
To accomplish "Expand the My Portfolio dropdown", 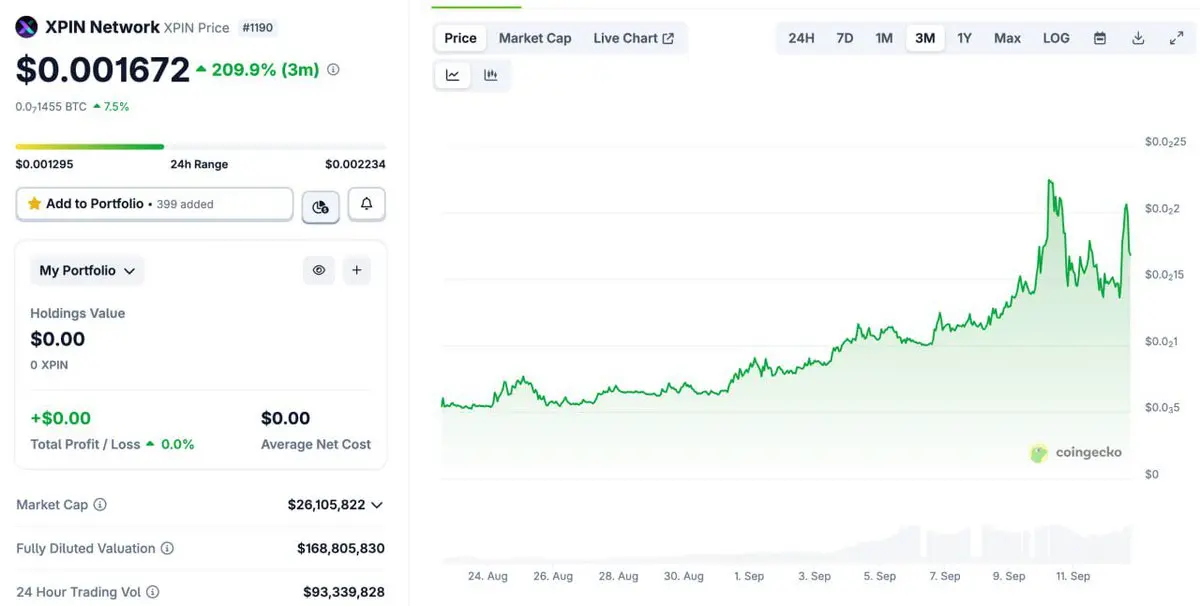I will (x=87, y=271).
